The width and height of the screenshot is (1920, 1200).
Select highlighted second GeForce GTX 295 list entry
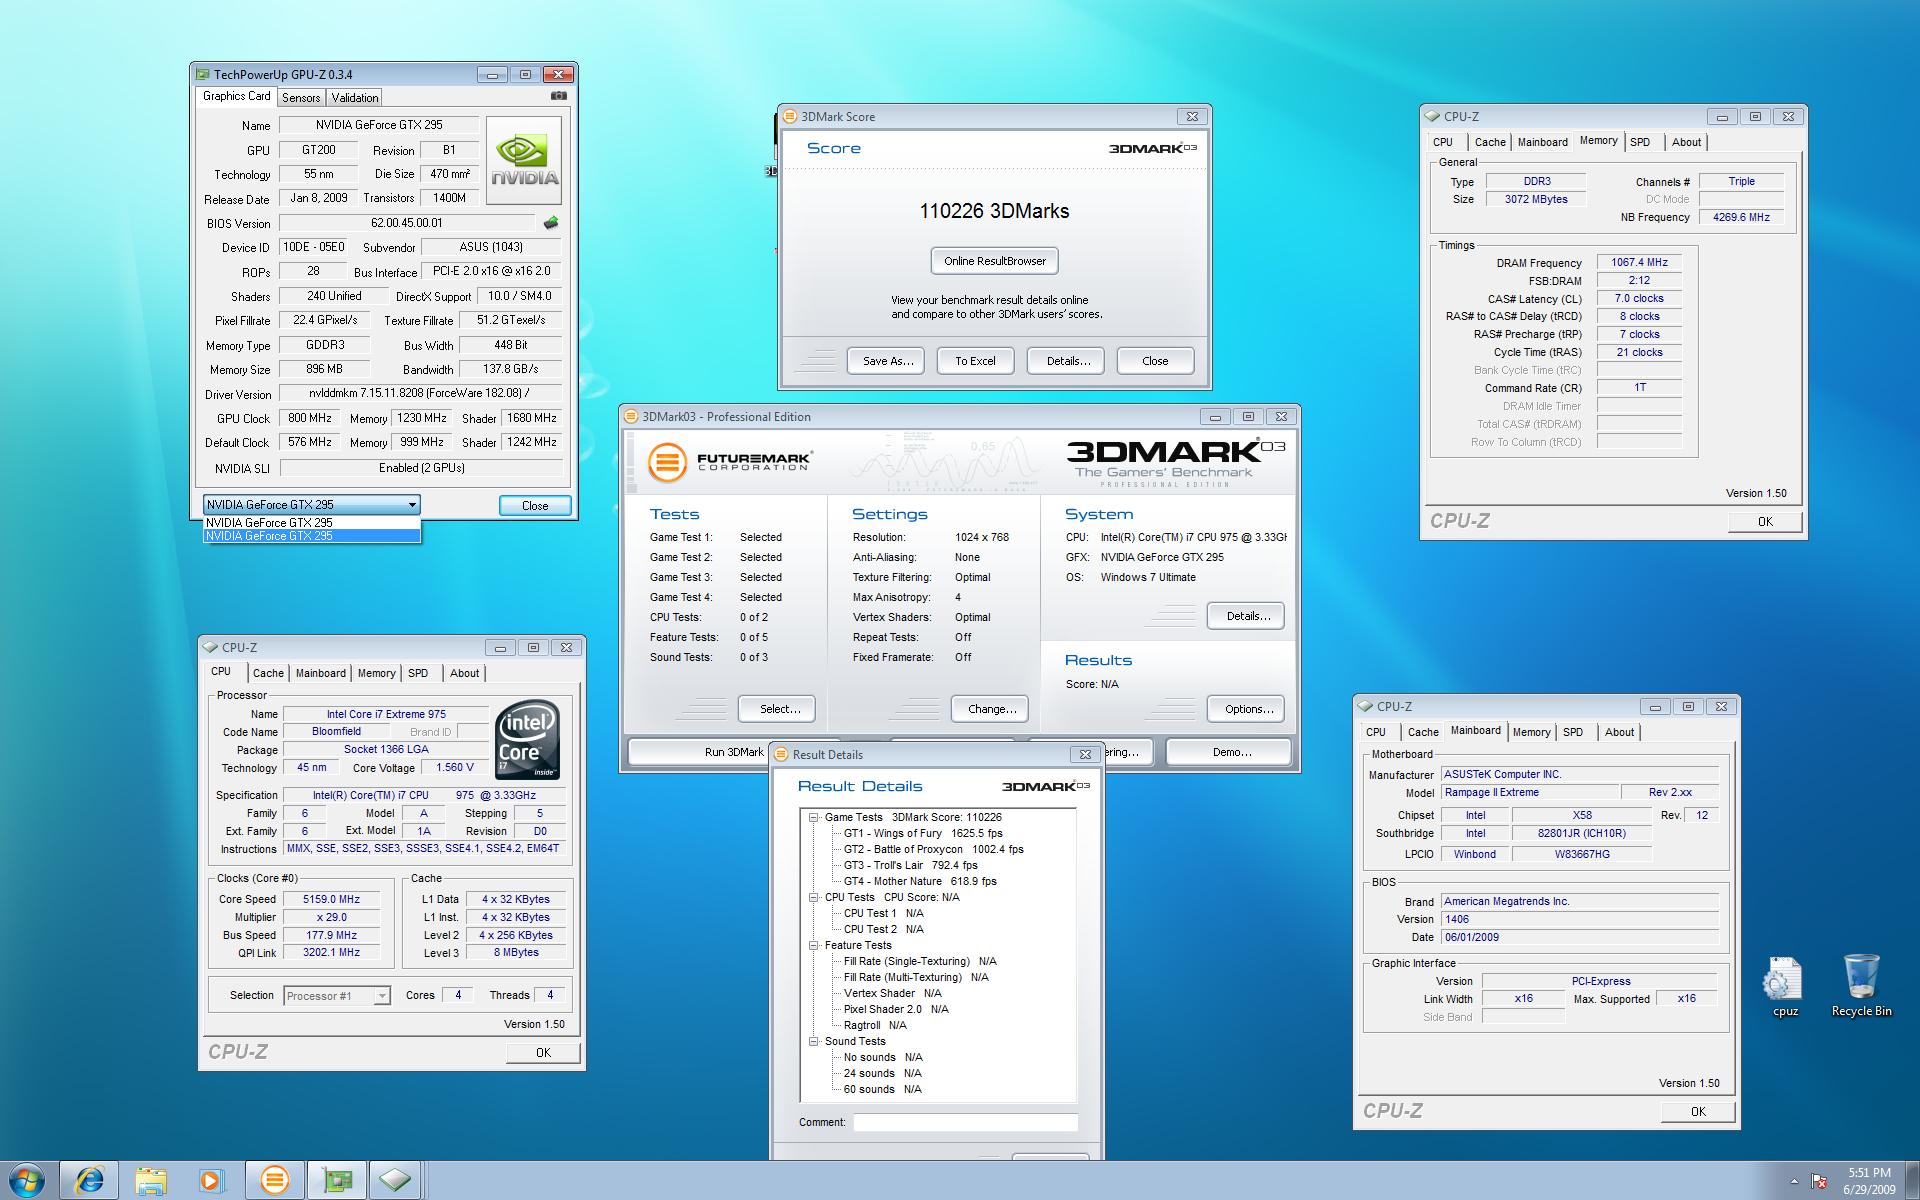[x=311, y=536]
